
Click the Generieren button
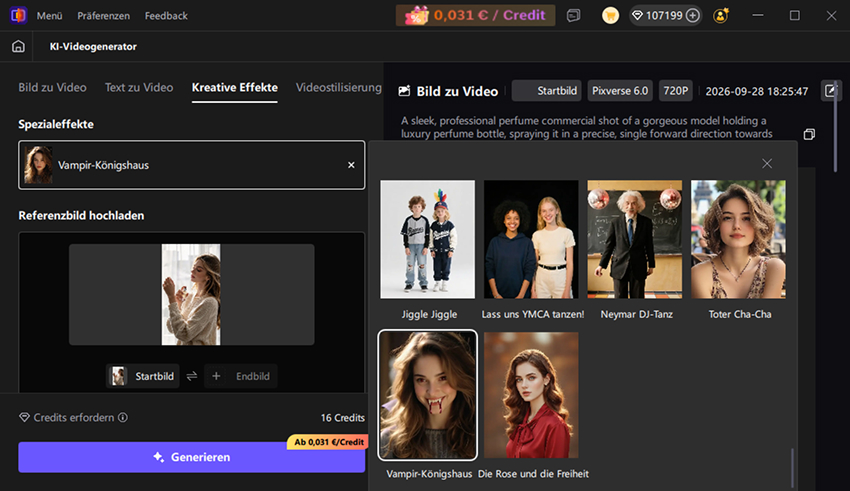[192, 457]
